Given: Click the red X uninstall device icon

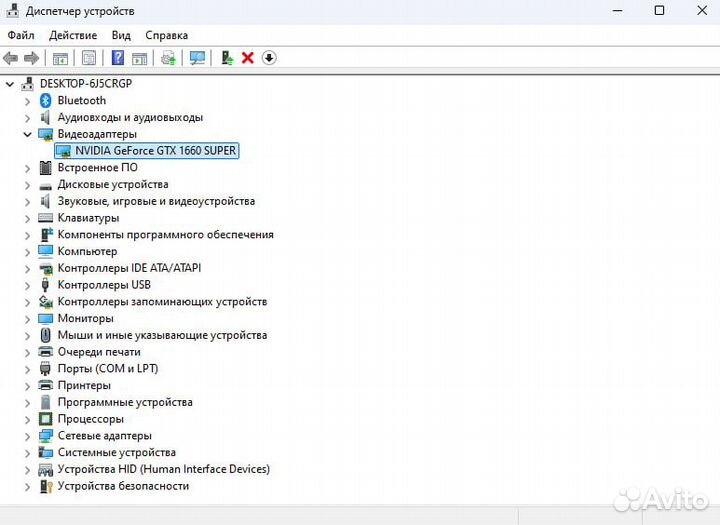Looking at the screenshot, I should point(248,58).
